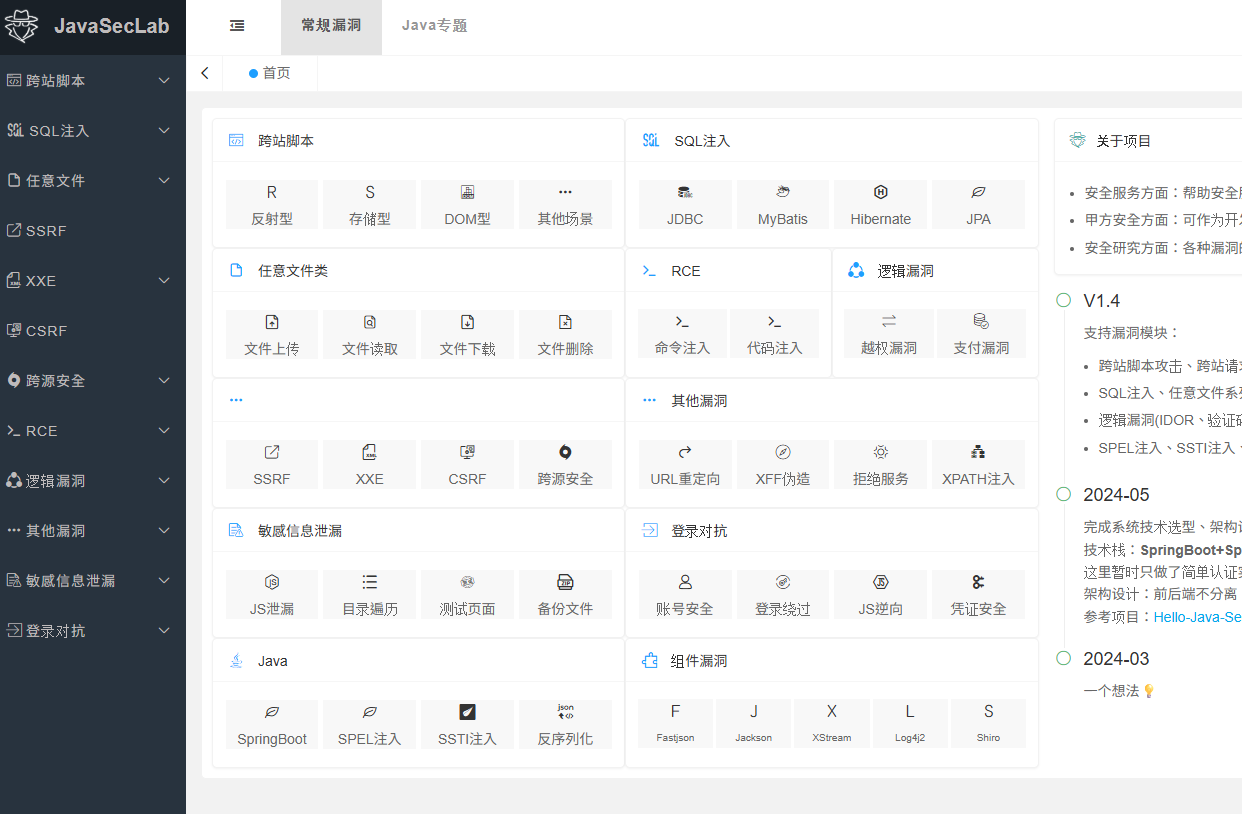Open the XXE tile in the grid

(370, 465)
